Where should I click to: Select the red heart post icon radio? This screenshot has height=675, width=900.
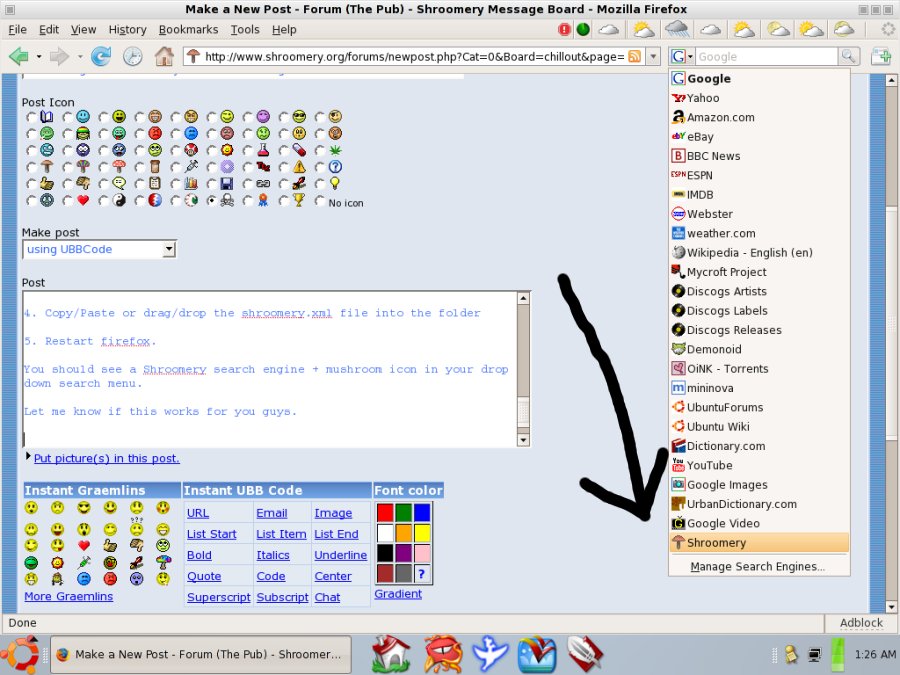coord(68,201)
